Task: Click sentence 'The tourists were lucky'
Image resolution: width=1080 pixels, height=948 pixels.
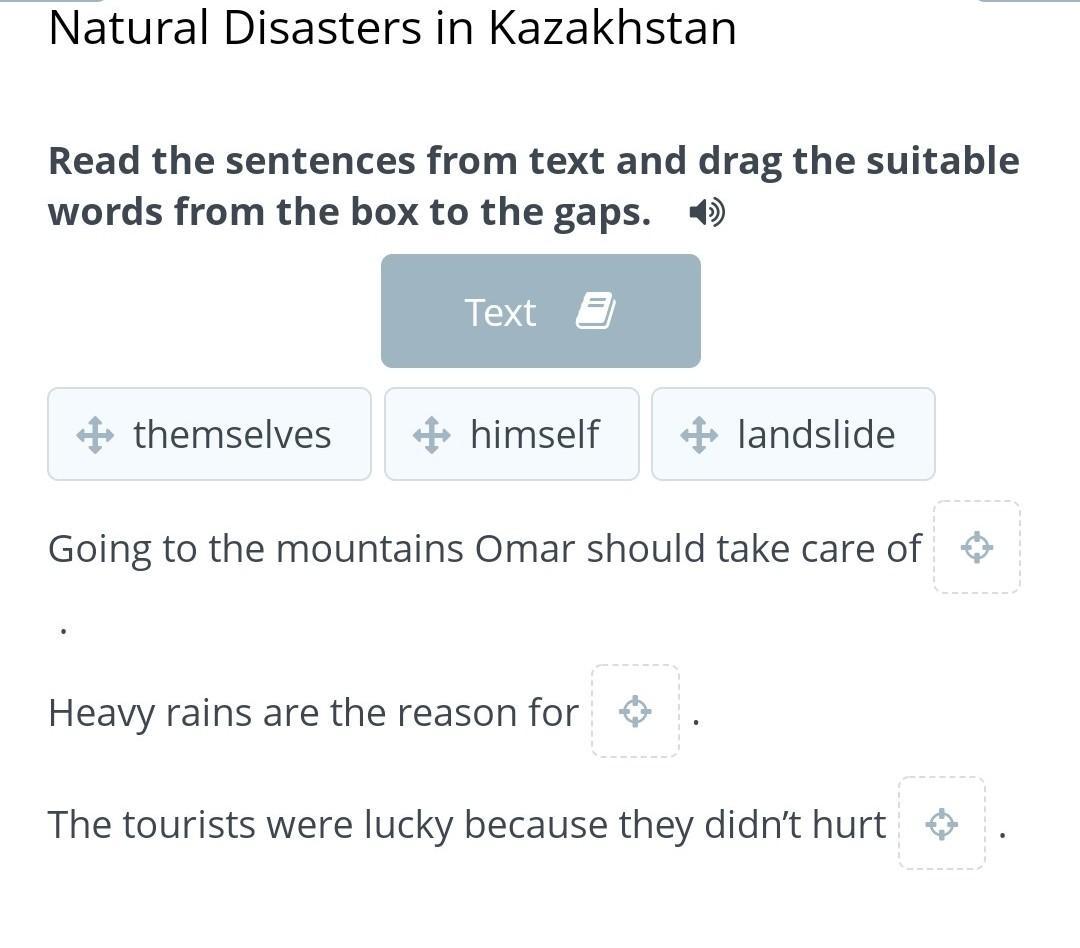Action: [467, 825]
